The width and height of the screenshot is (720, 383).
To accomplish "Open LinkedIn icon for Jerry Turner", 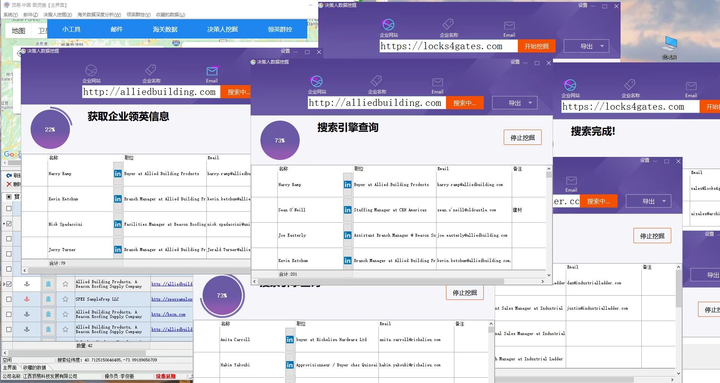I will tap(118, 249).
